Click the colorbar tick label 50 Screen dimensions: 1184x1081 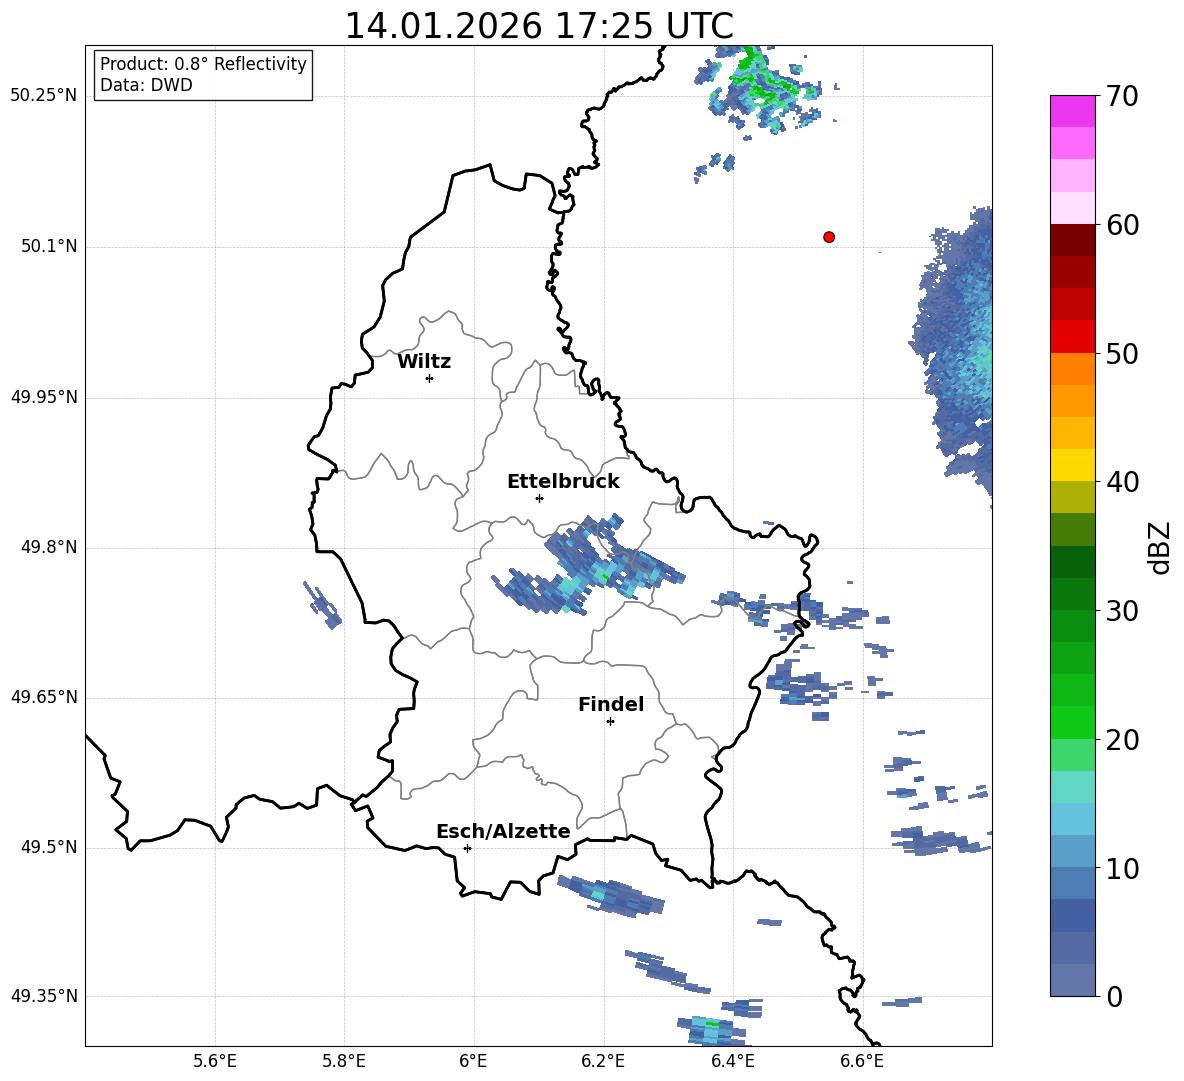[x=1122, y=354]
